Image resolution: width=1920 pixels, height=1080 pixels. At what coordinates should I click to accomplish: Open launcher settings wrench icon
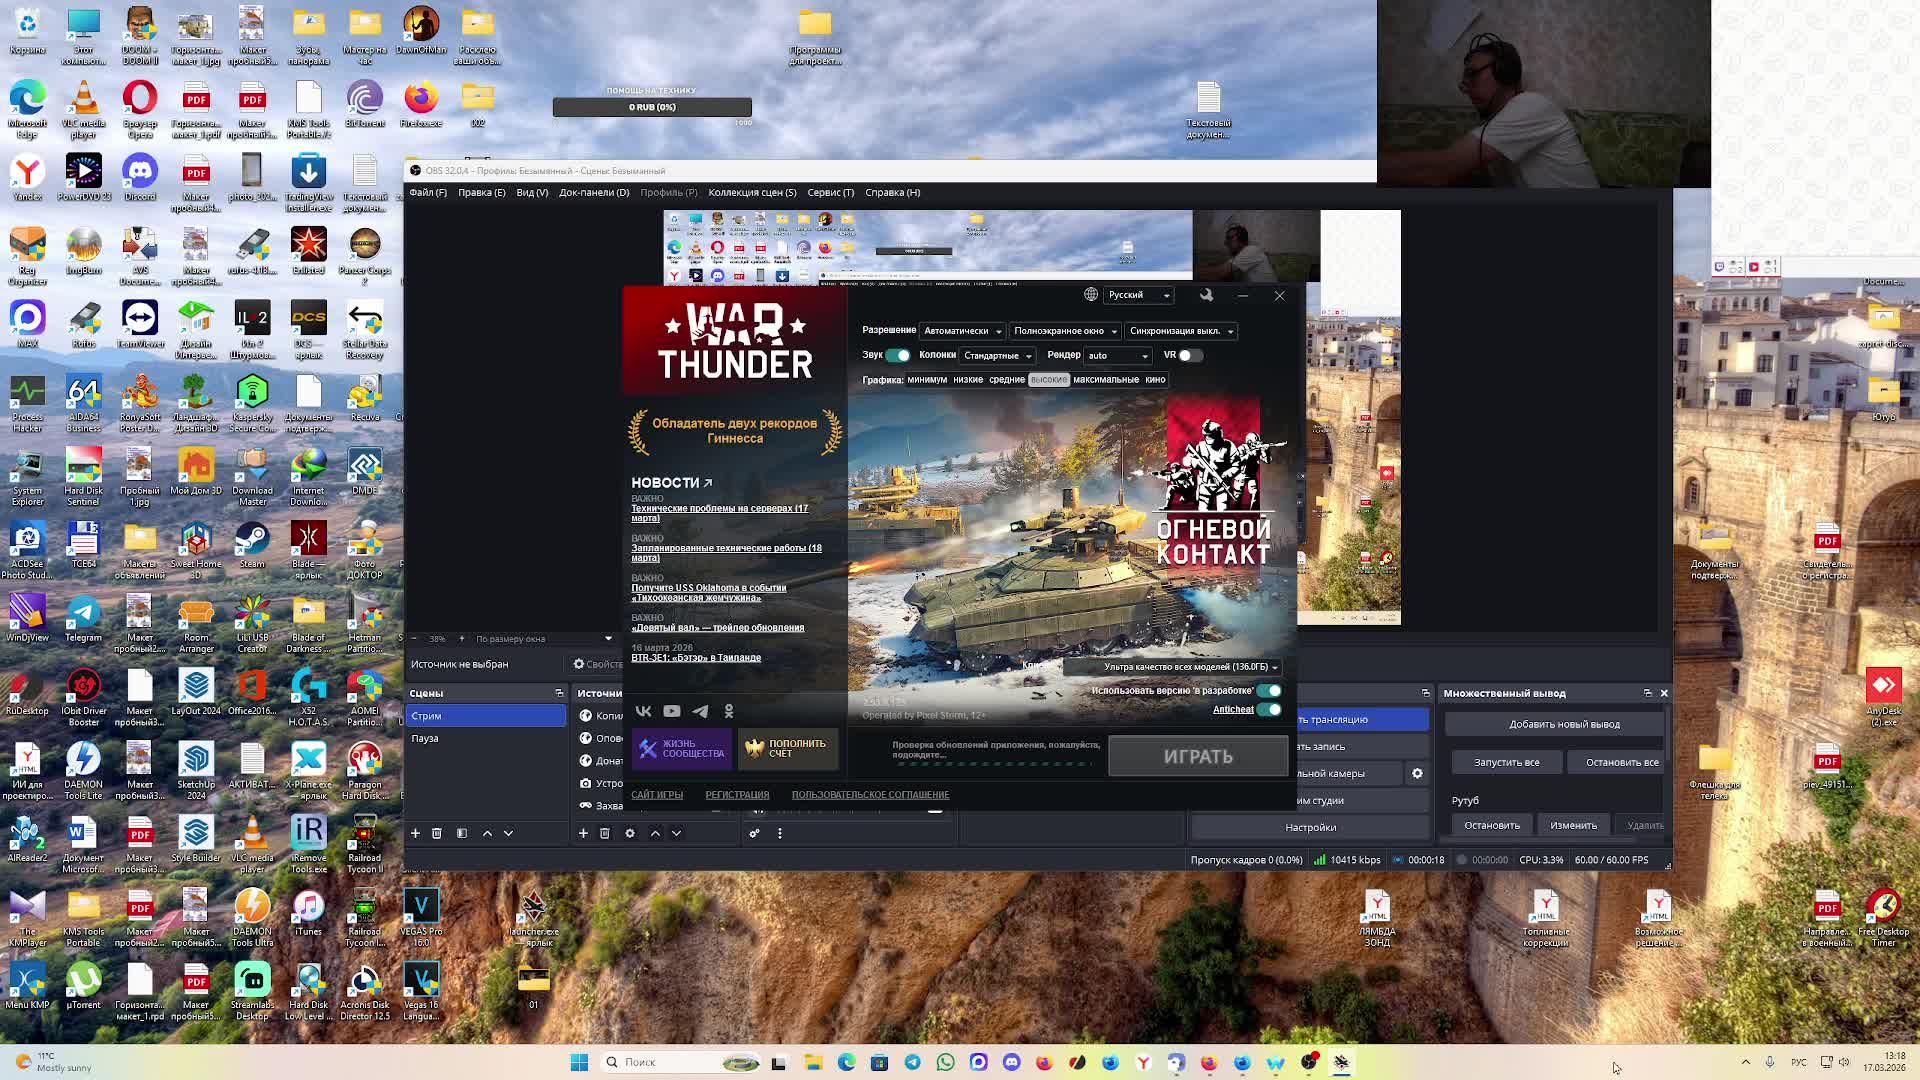coord(1206,295)
